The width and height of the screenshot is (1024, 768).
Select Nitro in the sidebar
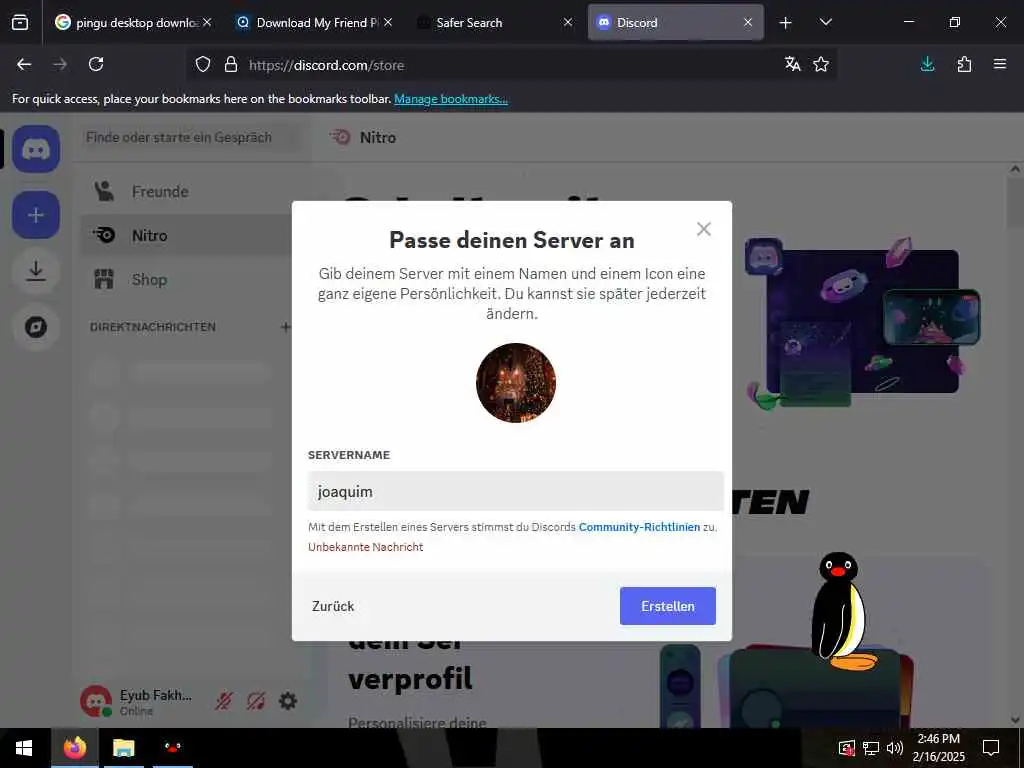coord(186,235)
